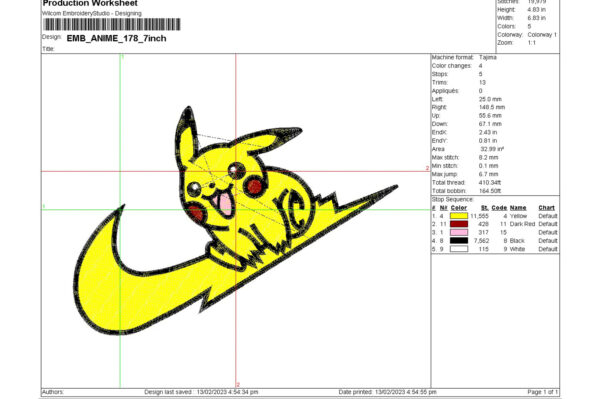600x399 pixels.
Task: Click the Pikachu swoosh design preview
Action: 236,220
